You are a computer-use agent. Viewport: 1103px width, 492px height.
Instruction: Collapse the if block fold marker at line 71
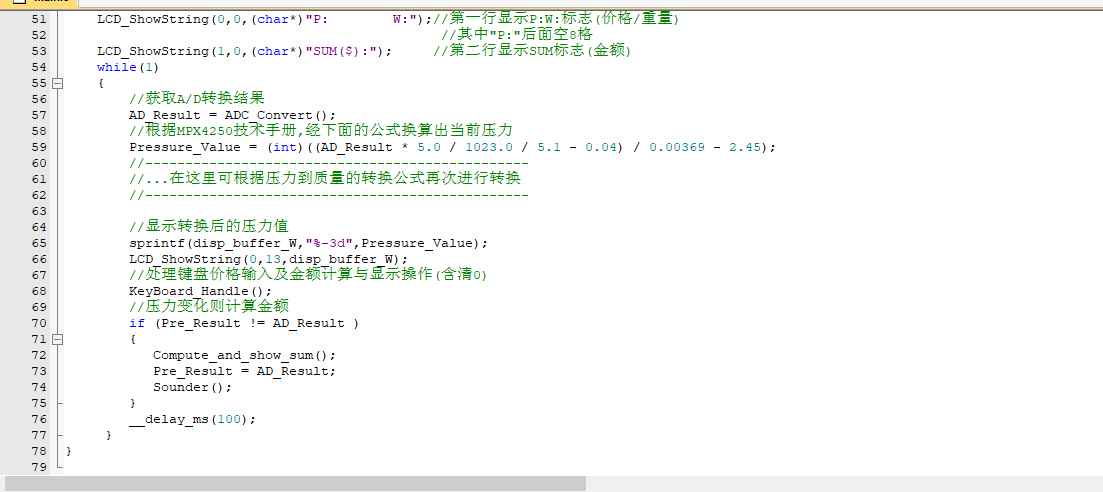tap(57, 339)
